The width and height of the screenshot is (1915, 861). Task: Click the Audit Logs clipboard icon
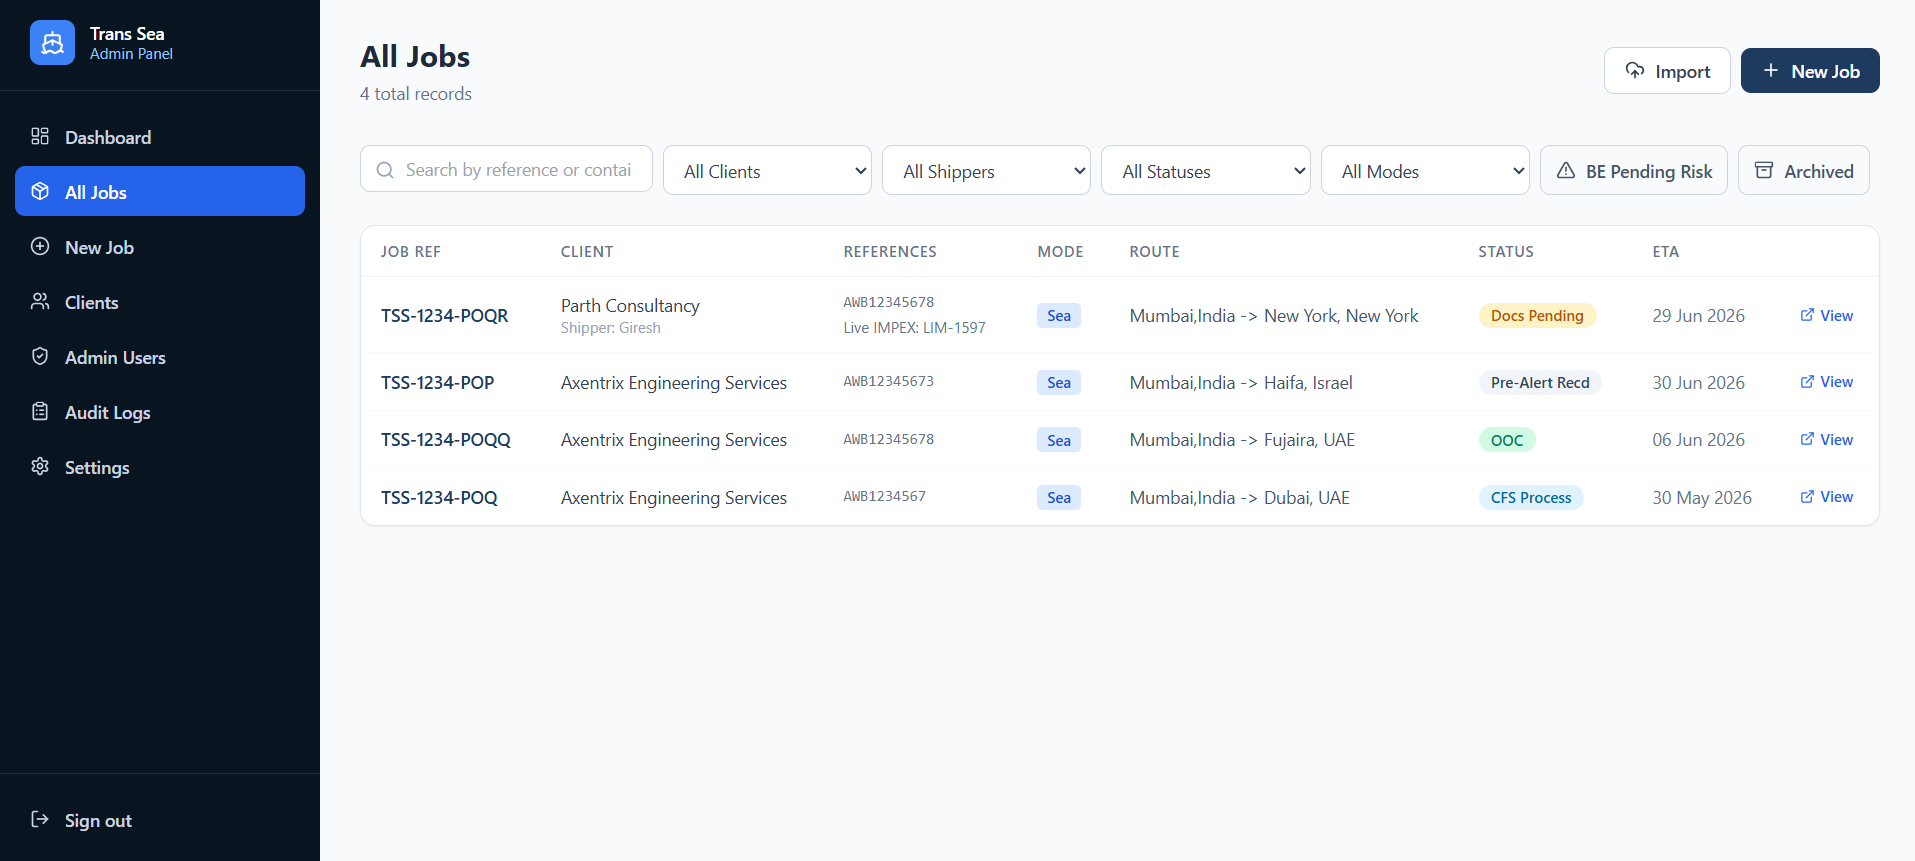pos(40,411)
